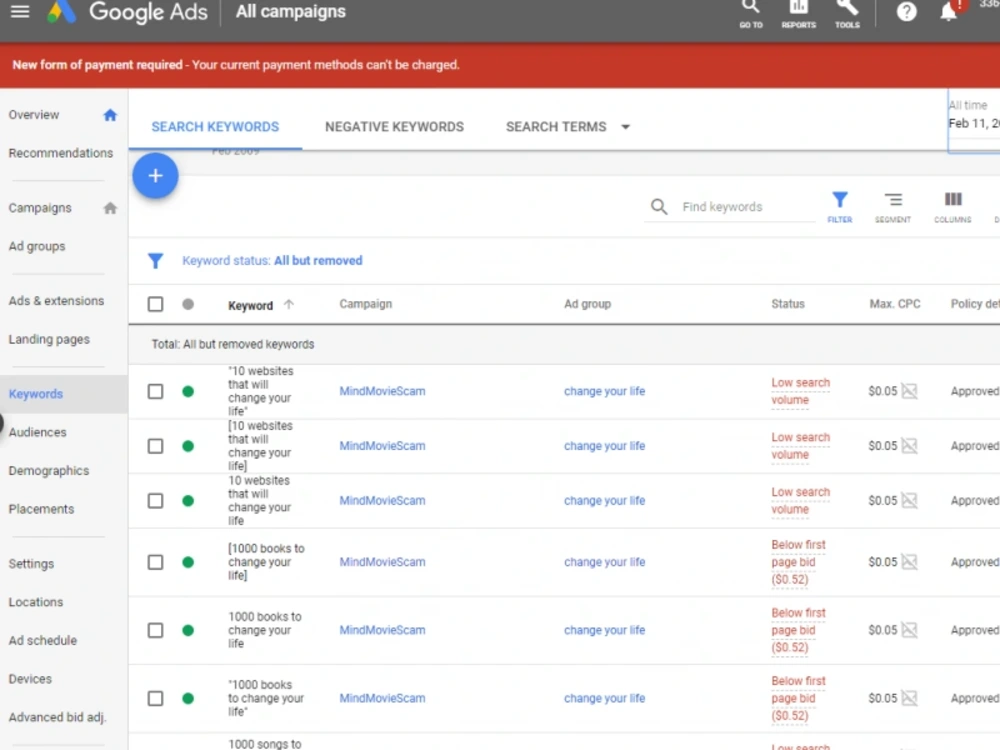The image size is (1000, 750).
Task: Open Landing pages in the sidebar
Action: pyautogui.click(x=49, y=339)
